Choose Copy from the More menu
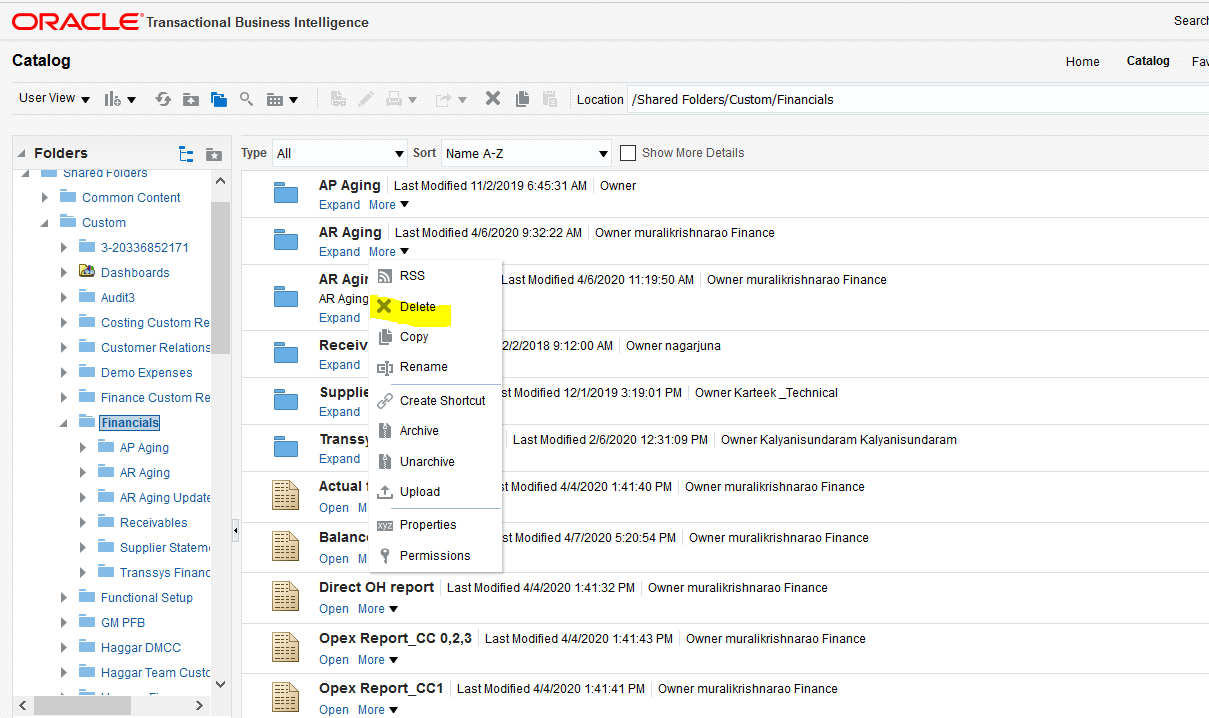Screen dimensions: 1209x718 (435, 337)
